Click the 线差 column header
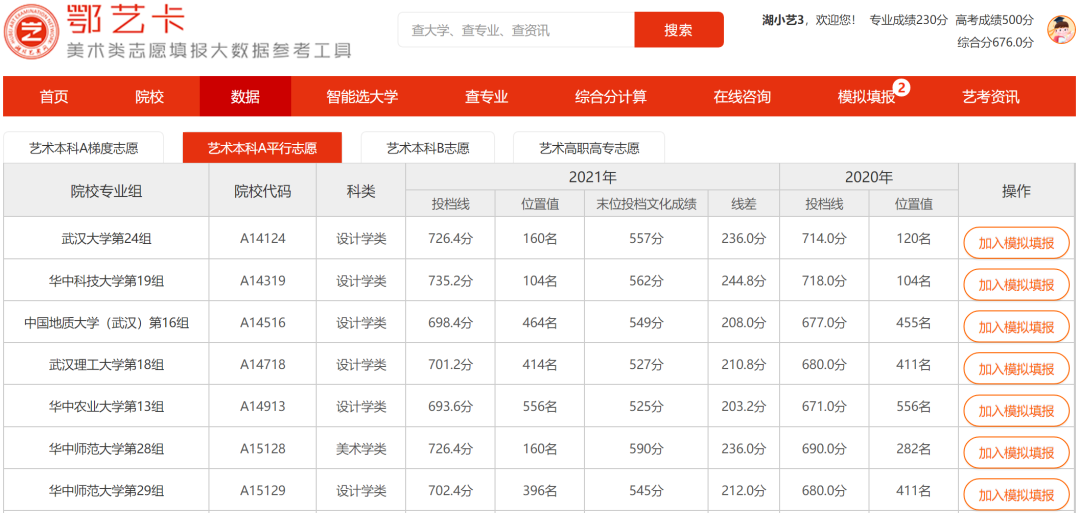The image size is (1080, 513). point(743,204)
